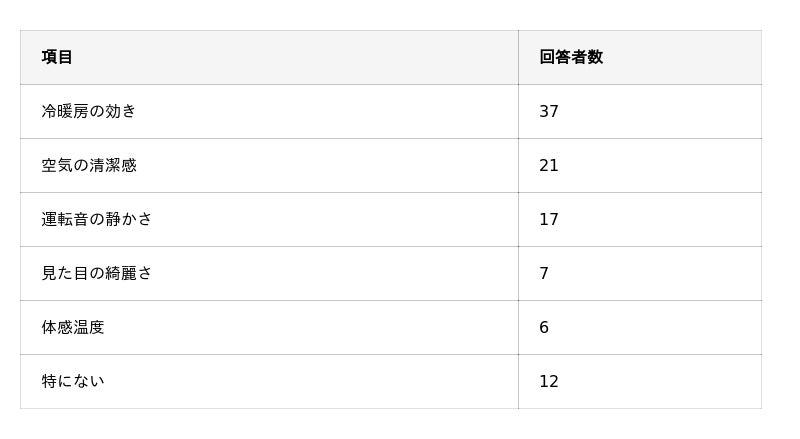
Task: Click the value 7 cell
Action: (544, 273)
